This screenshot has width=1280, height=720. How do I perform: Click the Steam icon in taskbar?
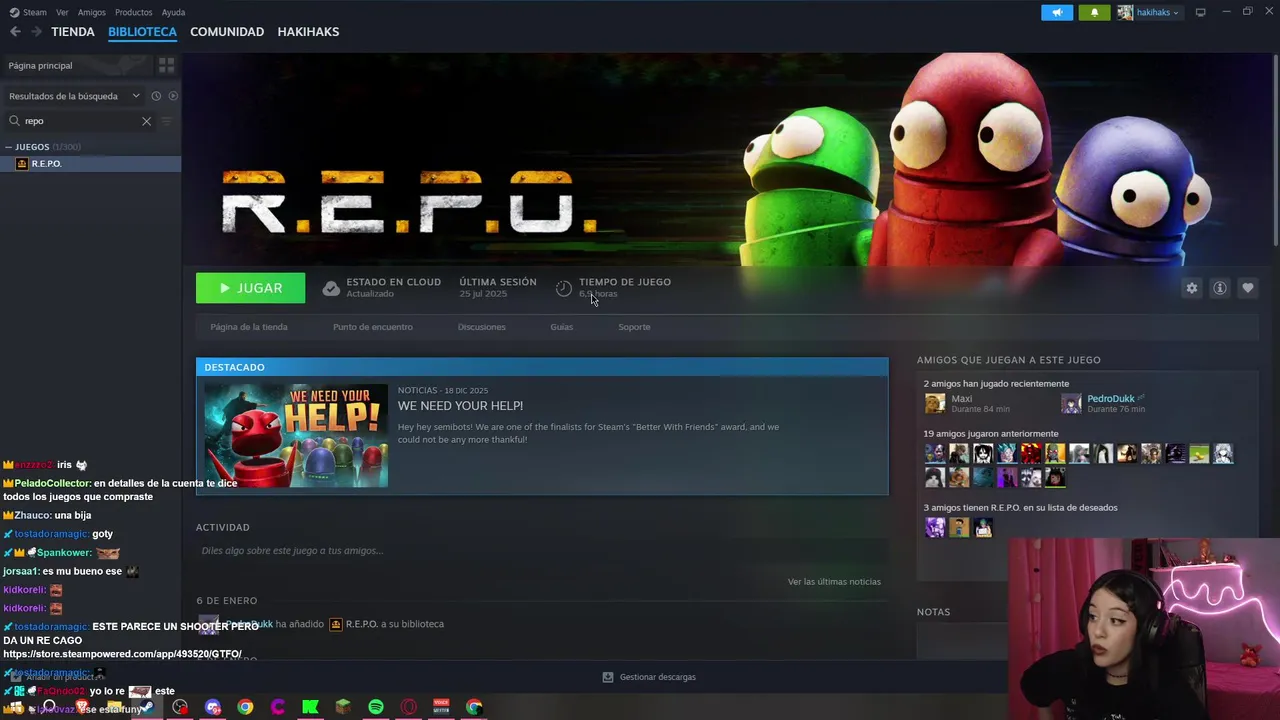(147, 707)
